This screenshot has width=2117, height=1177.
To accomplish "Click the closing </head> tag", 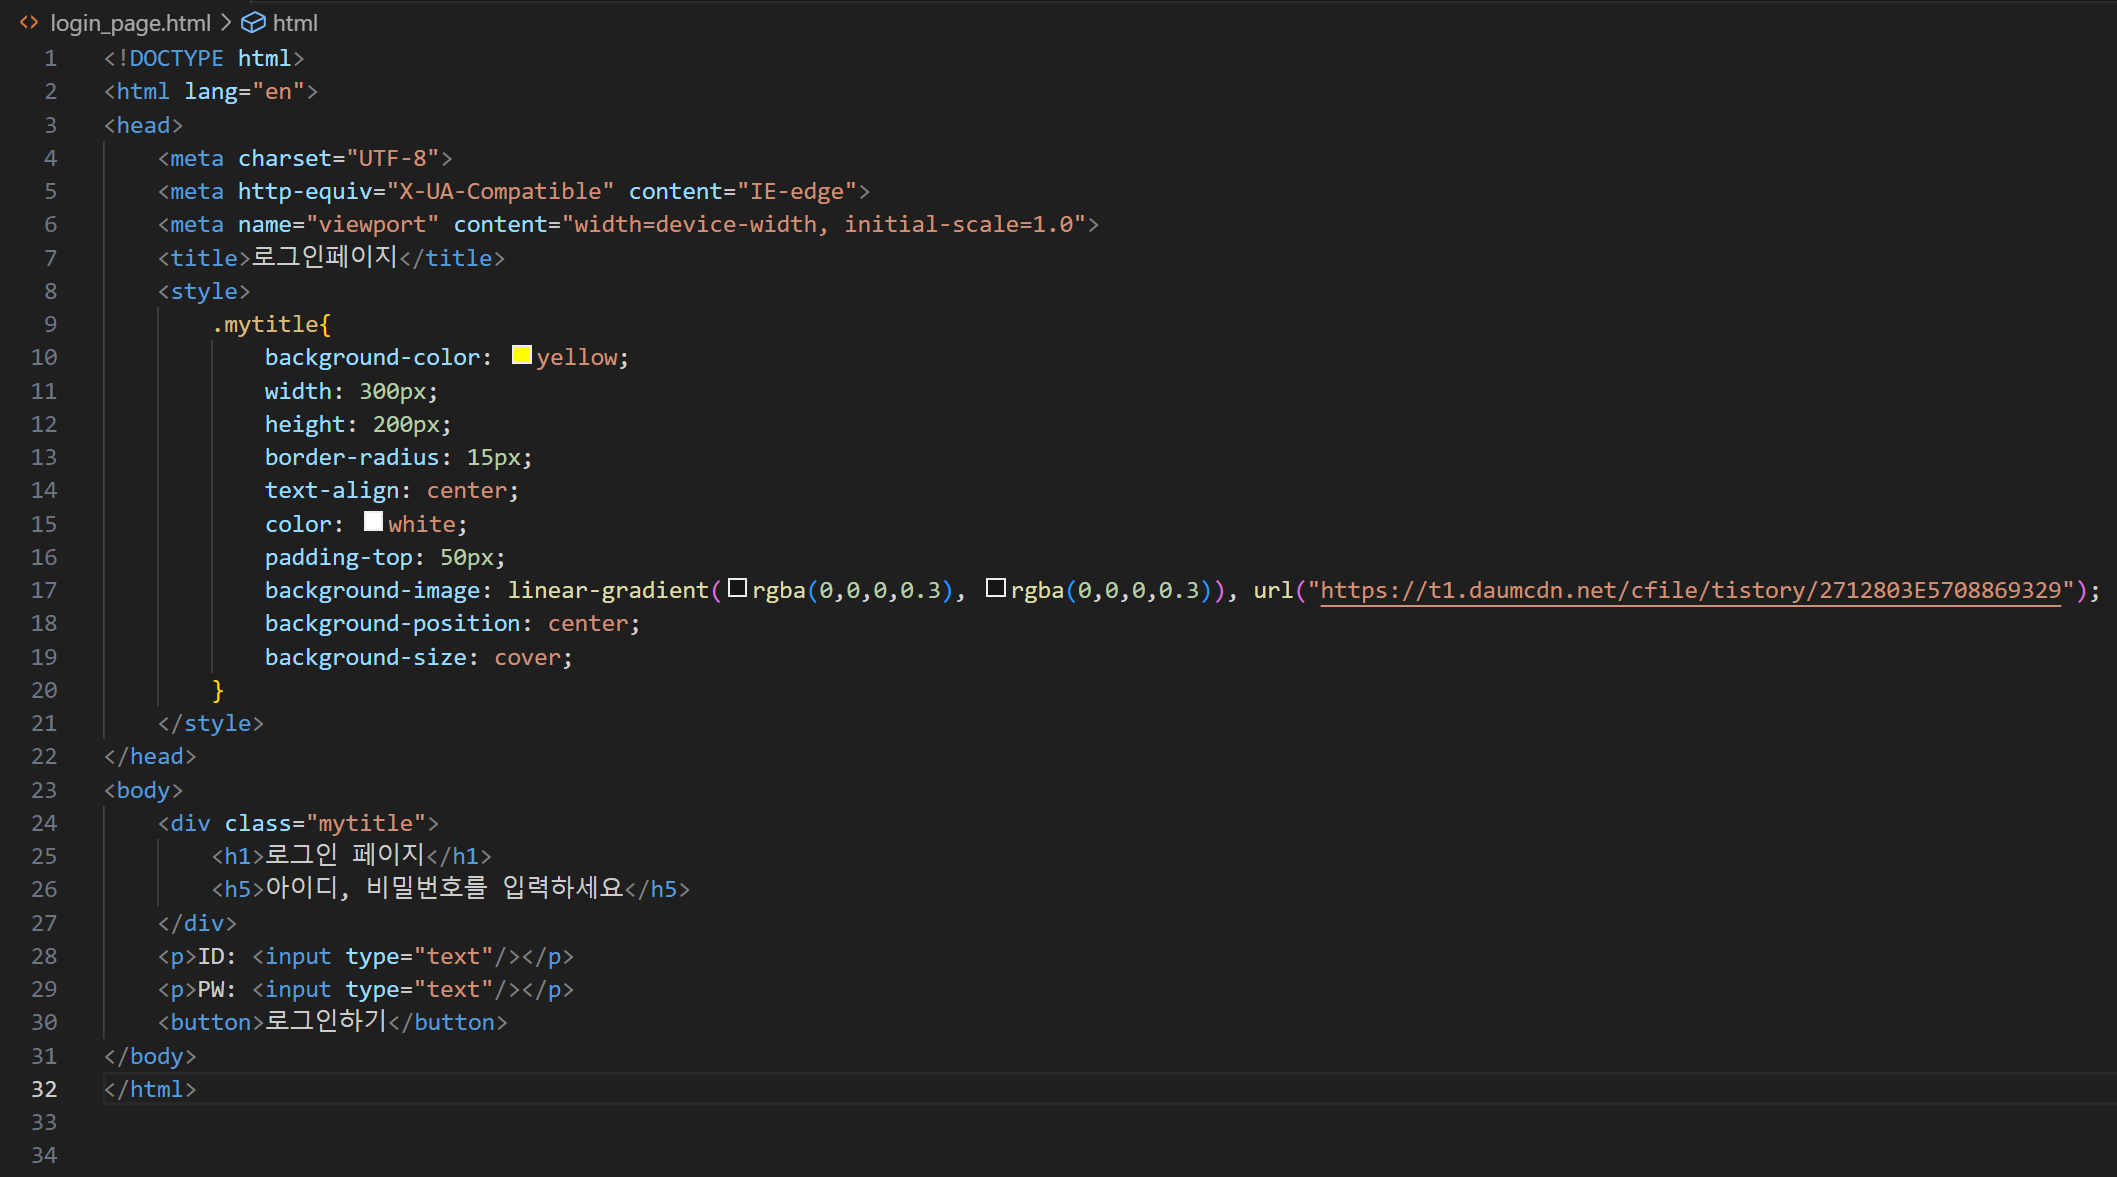I will tap(150, 756).
